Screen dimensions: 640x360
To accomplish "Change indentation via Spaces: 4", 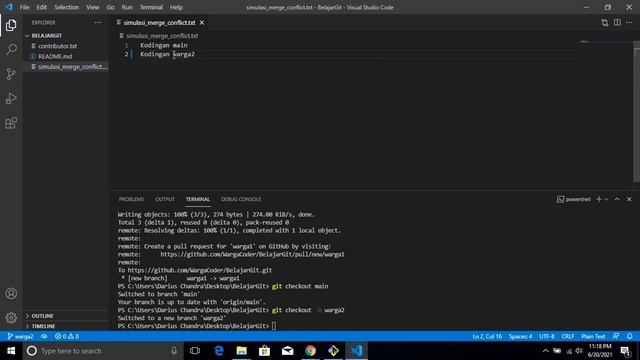I will point(520,336).
